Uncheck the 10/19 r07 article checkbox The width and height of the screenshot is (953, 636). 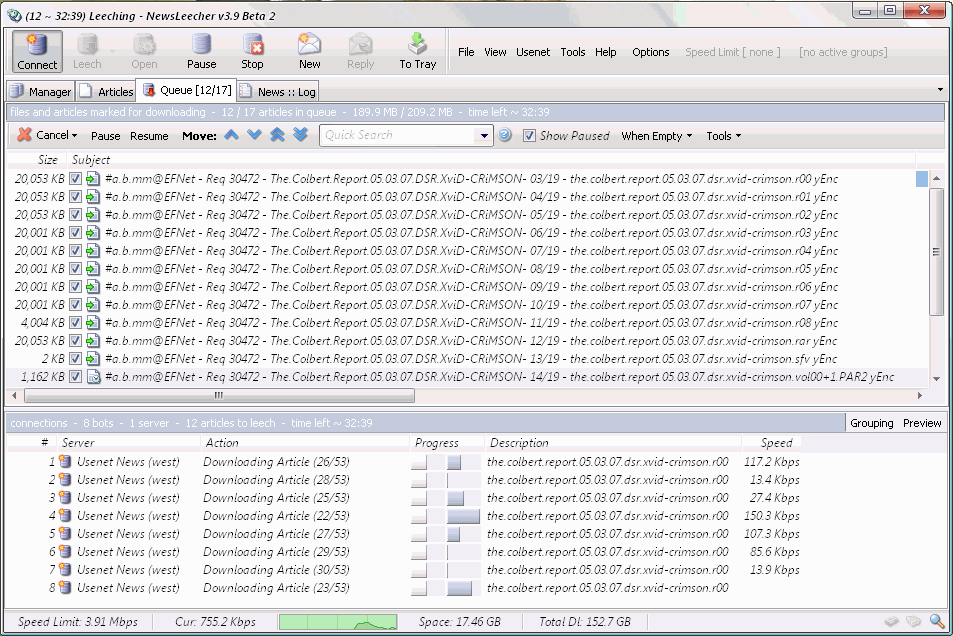point(75,305)
